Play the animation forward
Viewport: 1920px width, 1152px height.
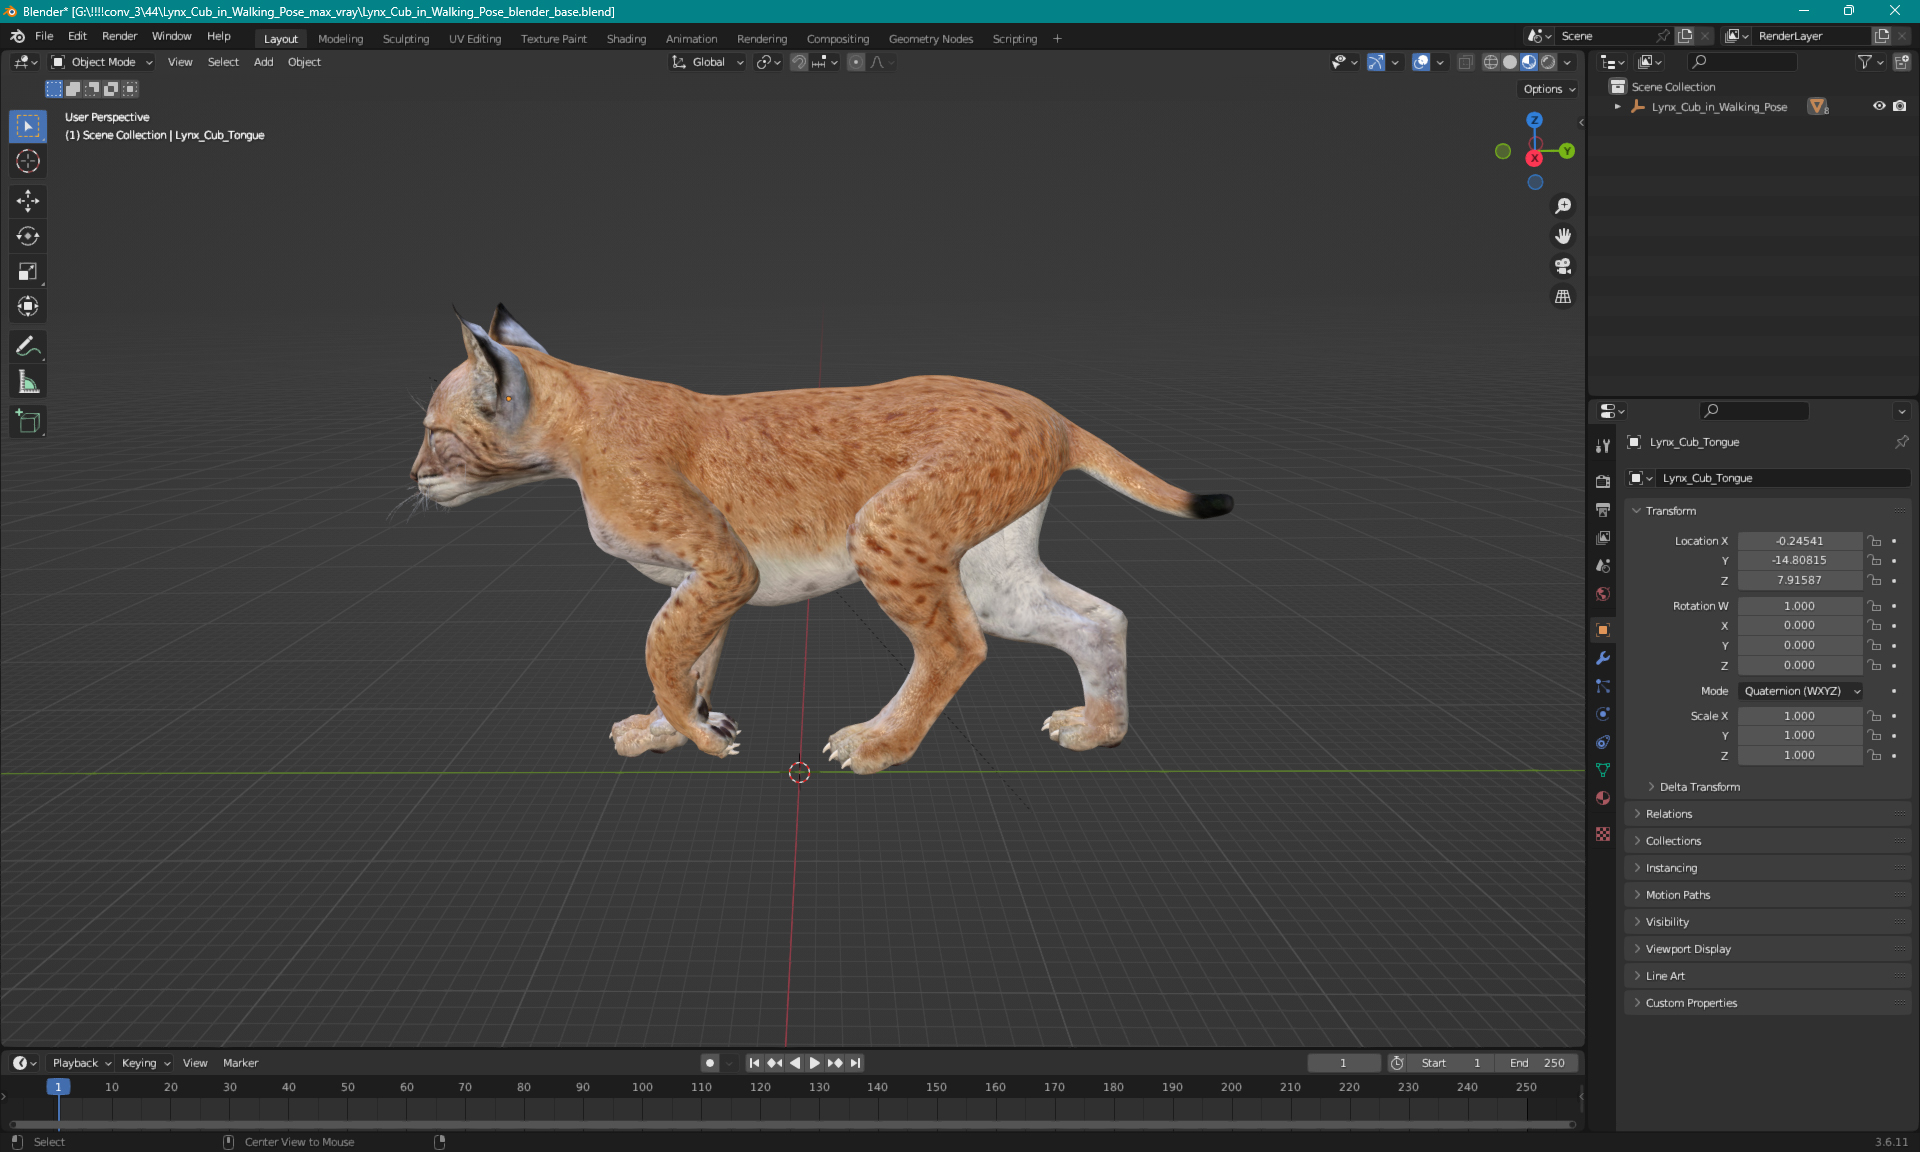815,1063
